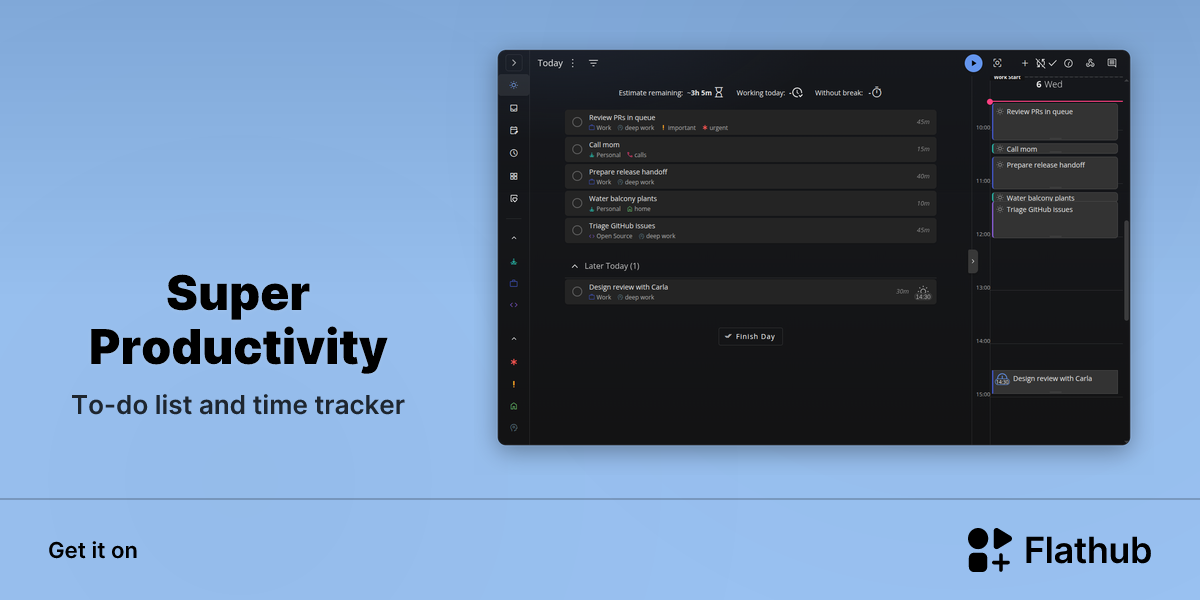The image size is (1200, 600).
Task: Open Triage GitHub issues schedule block
Action: (x=1055, y=221)
